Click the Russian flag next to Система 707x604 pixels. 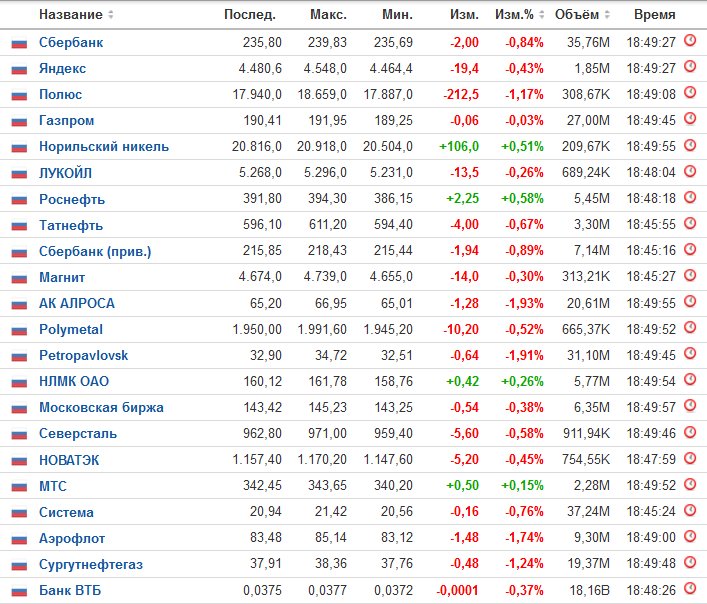click(19, 513)
